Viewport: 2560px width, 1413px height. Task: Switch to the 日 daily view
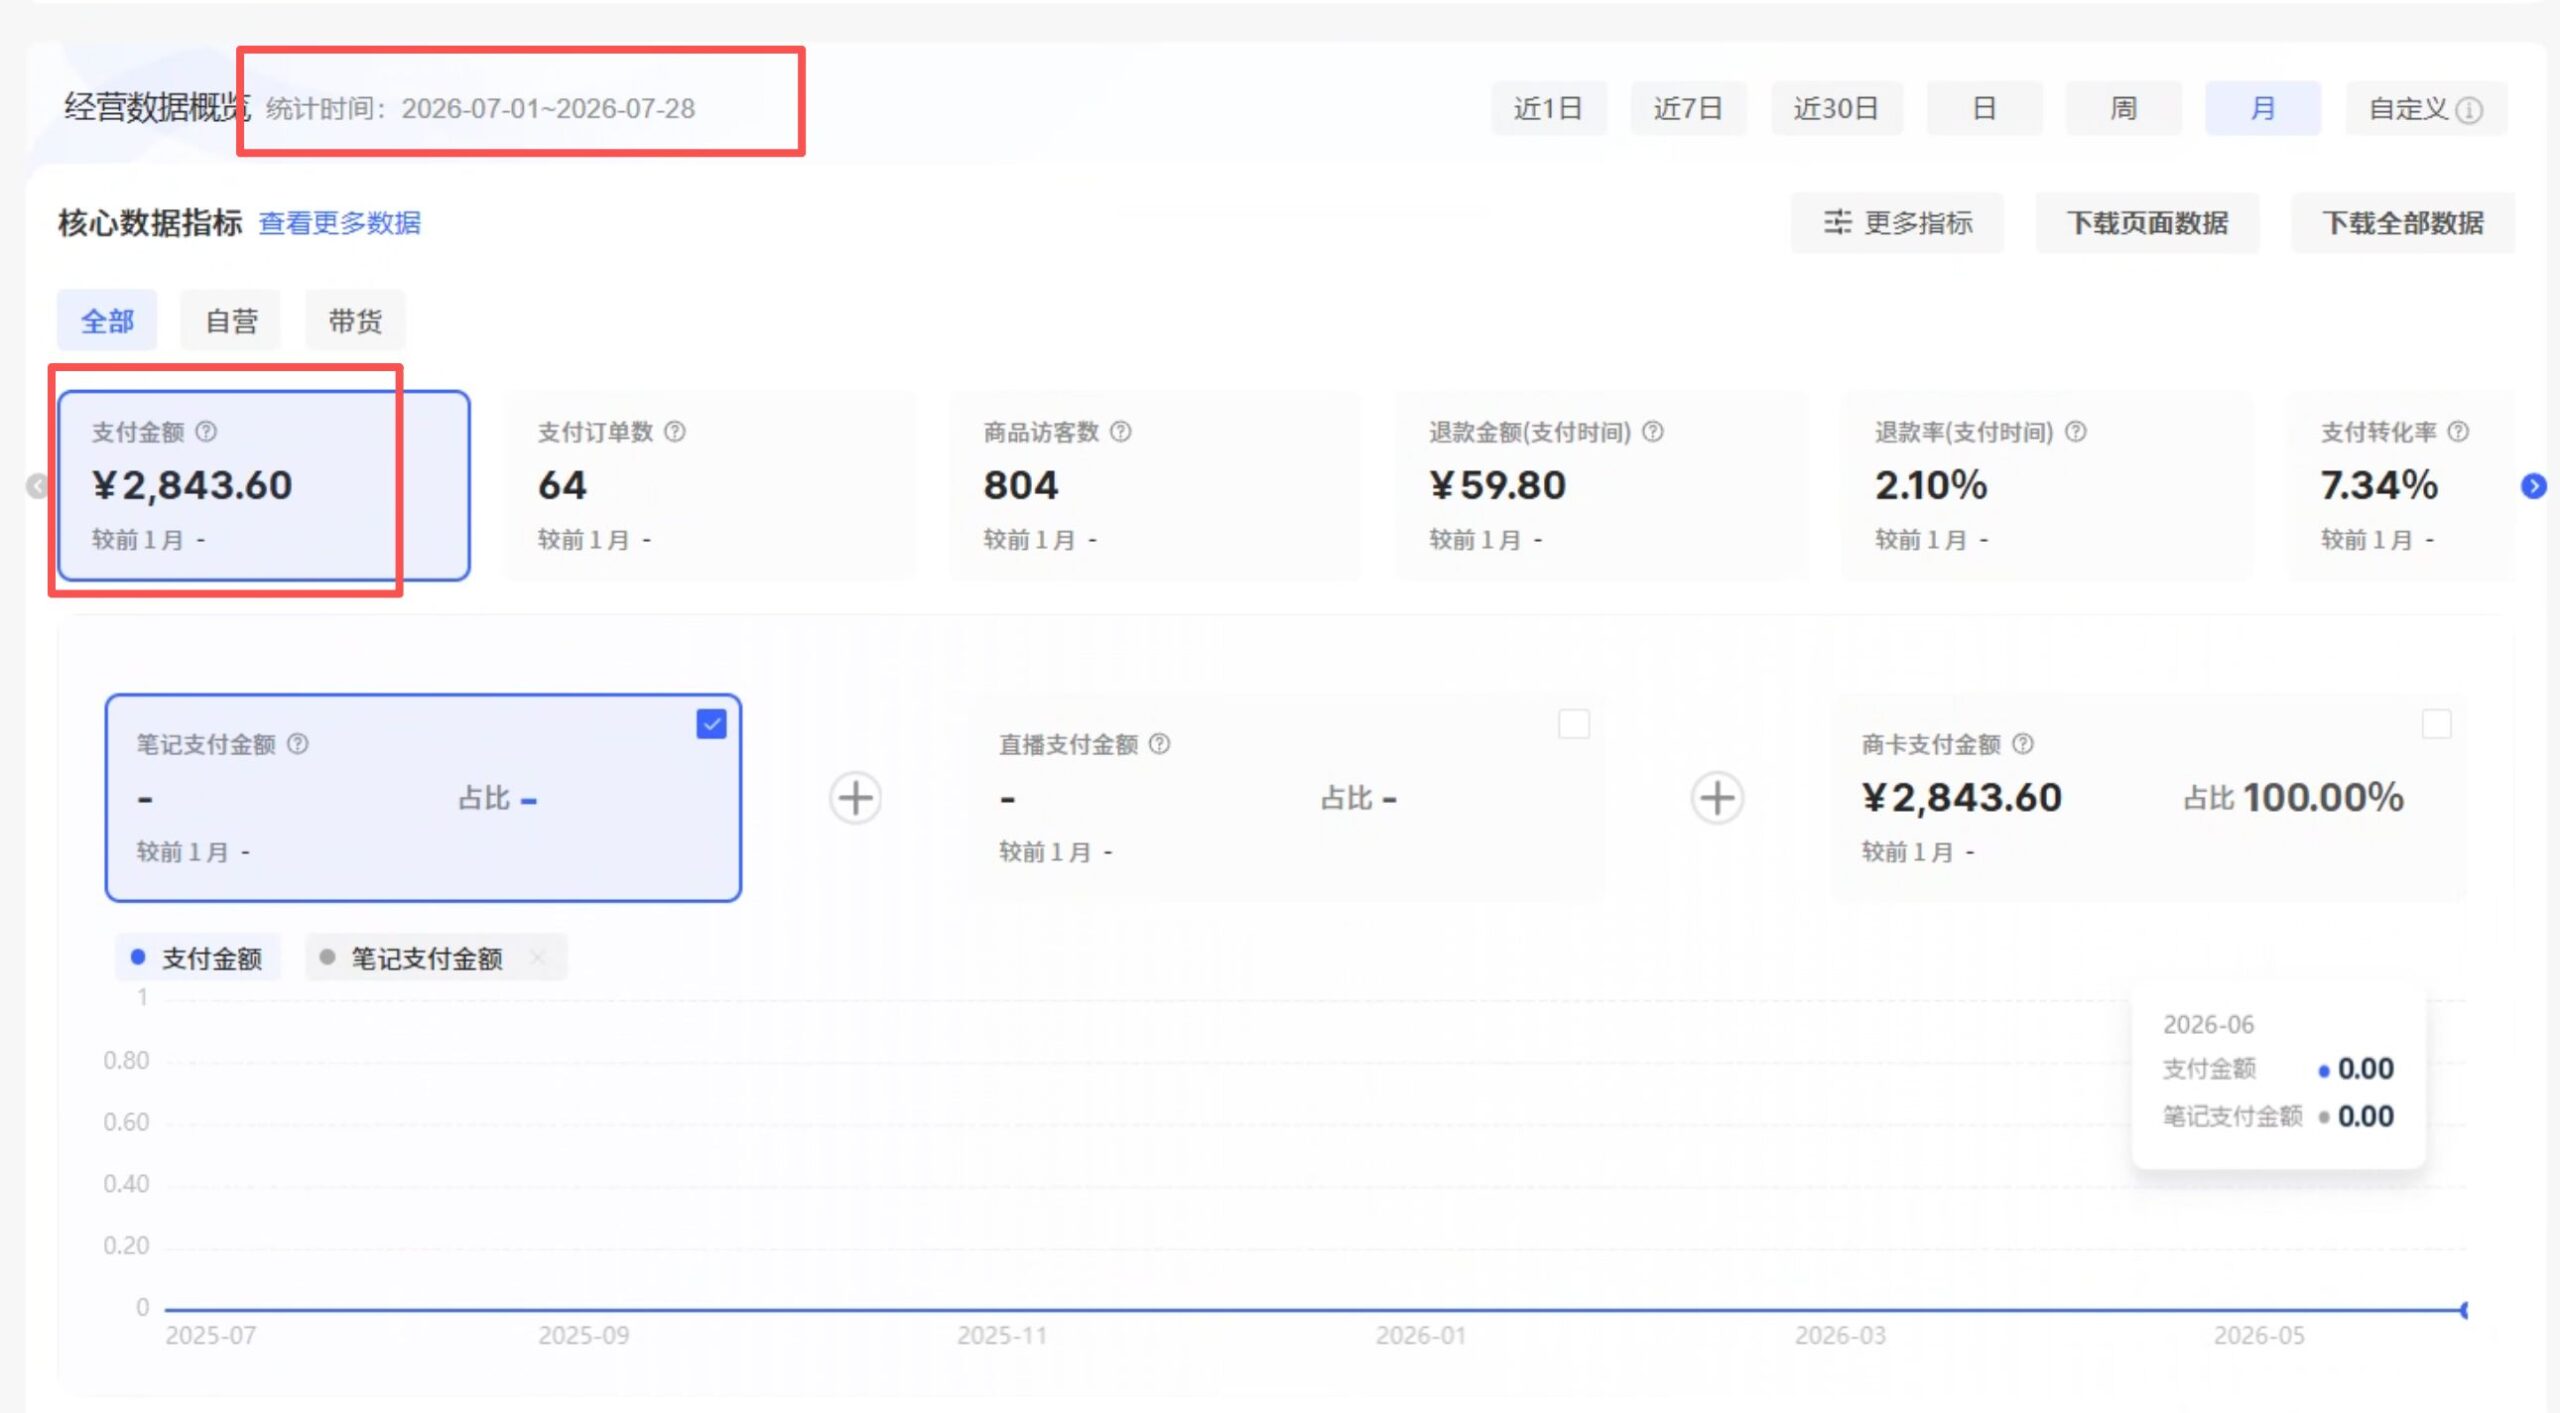click(1984, 108)
